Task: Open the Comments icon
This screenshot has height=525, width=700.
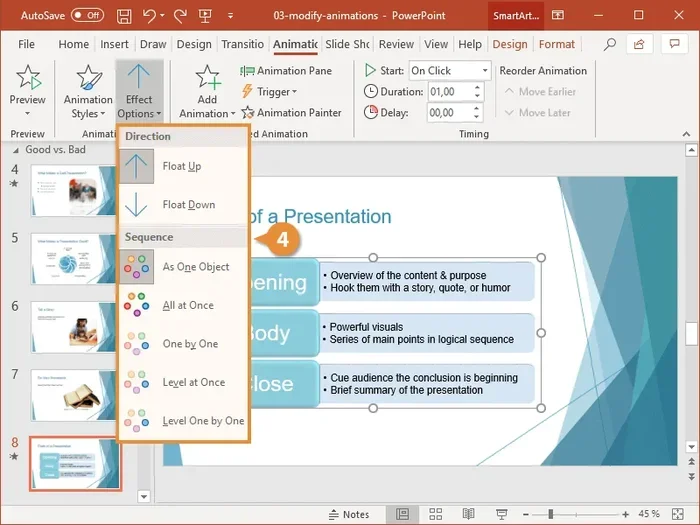Action: pyautogui.click(x=674, y=44)
